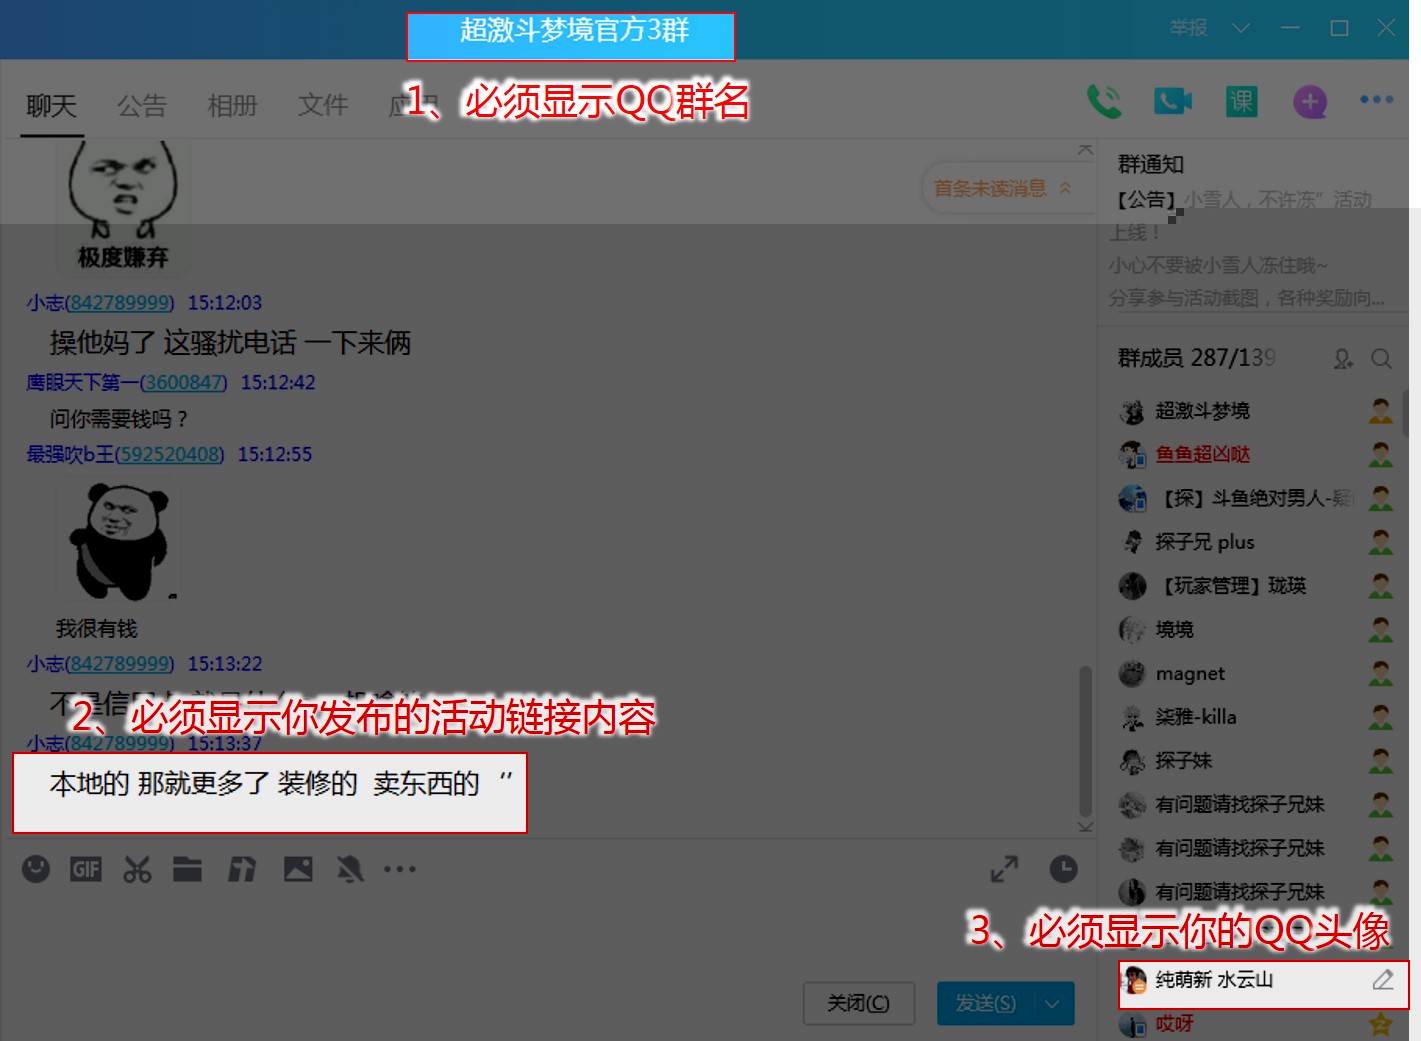
Task: Open the message history clock icon
Action: click(1063, 869)
